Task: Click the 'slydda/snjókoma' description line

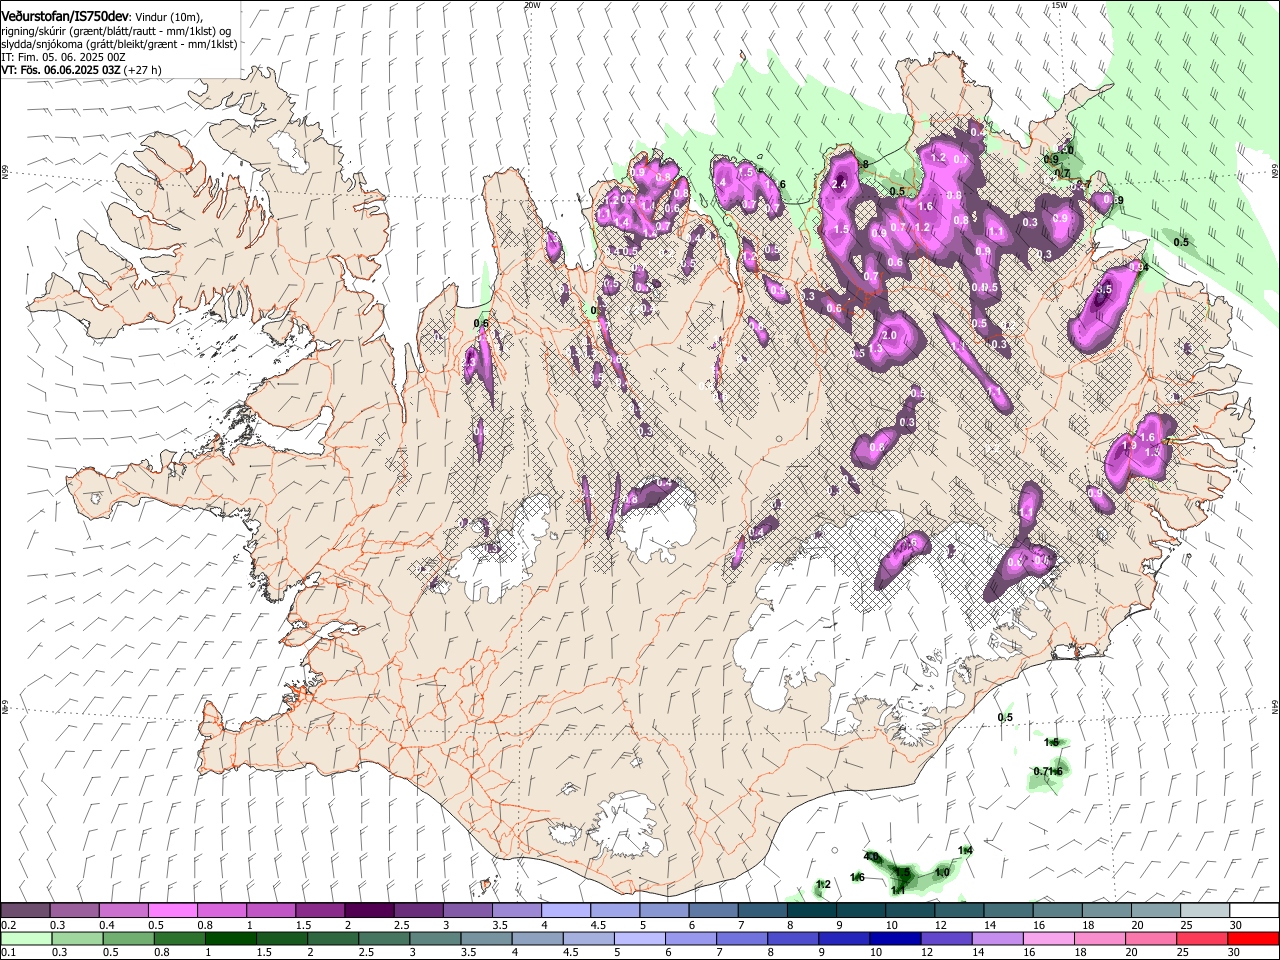Action: point(119,44)
